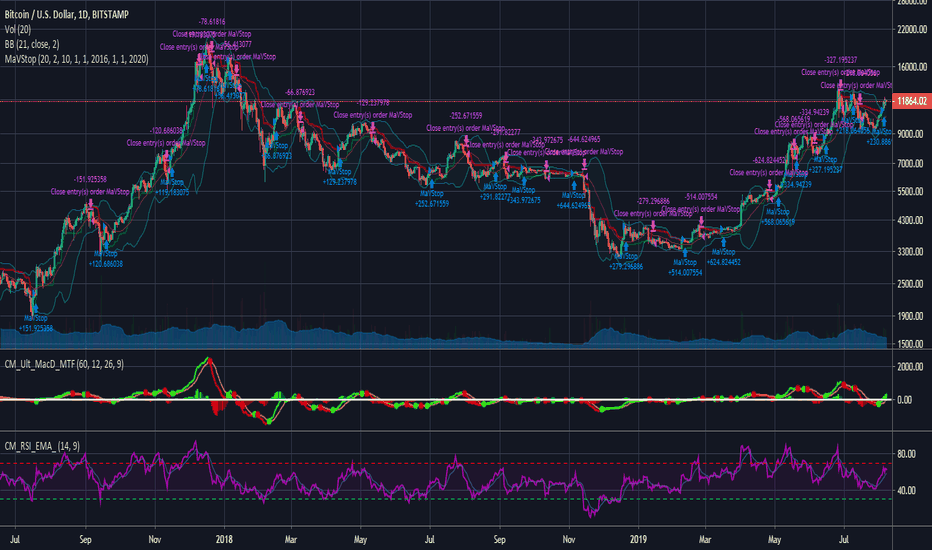Click the 2500.00 price axis value
Screen dimensions: 932x550
tap(912, 284)
